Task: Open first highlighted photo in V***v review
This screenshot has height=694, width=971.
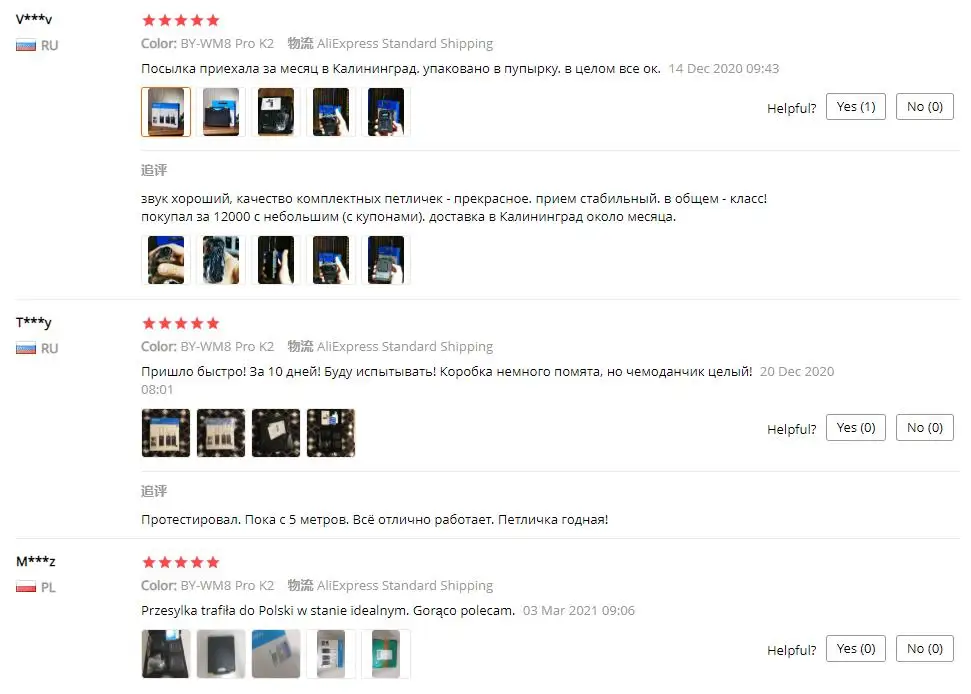Action: tap(166, 112)
